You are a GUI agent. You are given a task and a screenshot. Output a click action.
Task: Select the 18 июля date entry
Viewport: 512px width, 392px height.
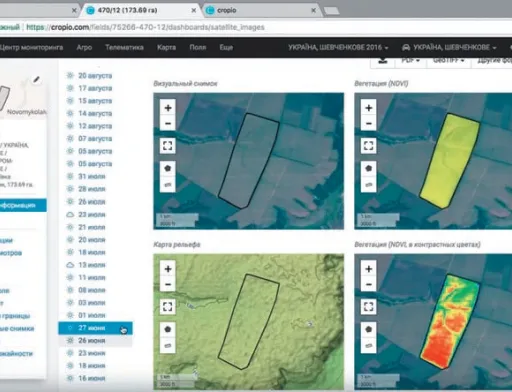click(92, 252)
